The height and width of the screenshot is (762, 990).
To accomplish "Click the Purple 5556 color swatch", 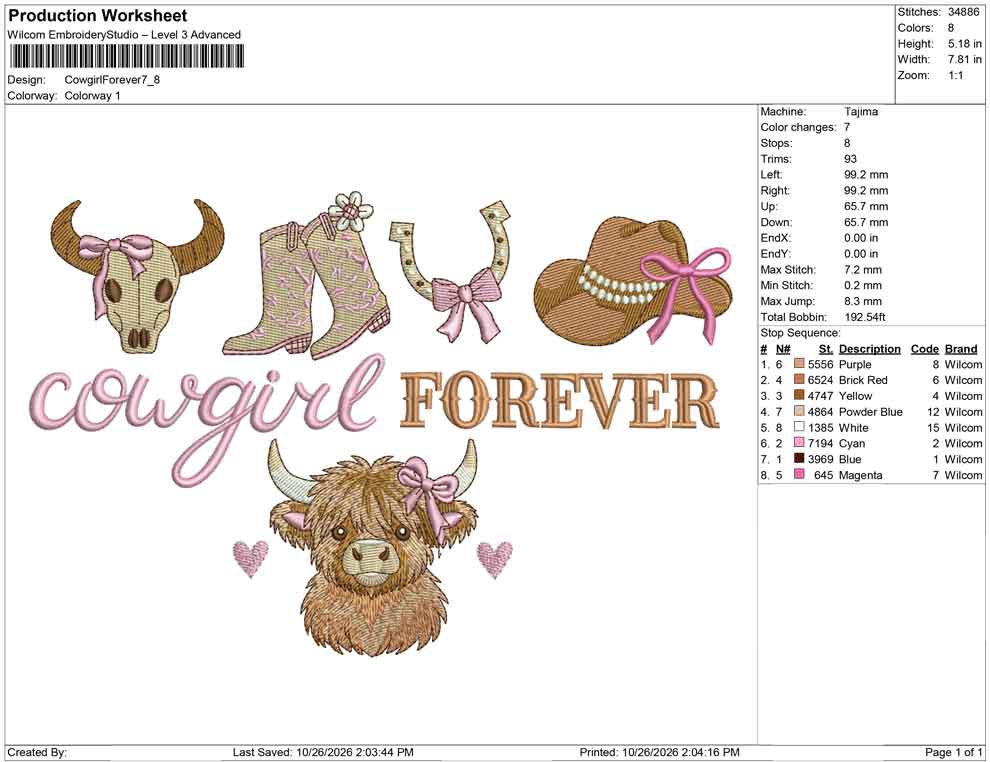I will point(799,364).
